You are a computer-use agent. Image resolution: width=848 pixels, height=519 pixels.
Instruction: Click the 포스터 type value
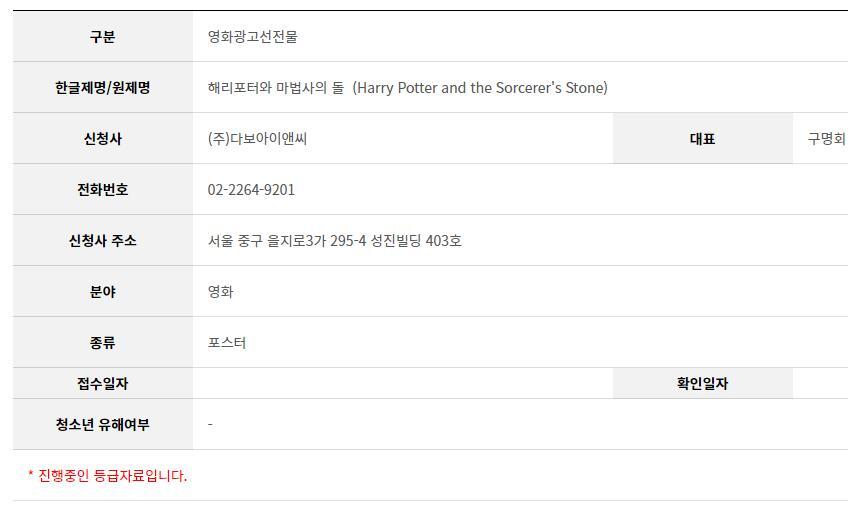227,343
